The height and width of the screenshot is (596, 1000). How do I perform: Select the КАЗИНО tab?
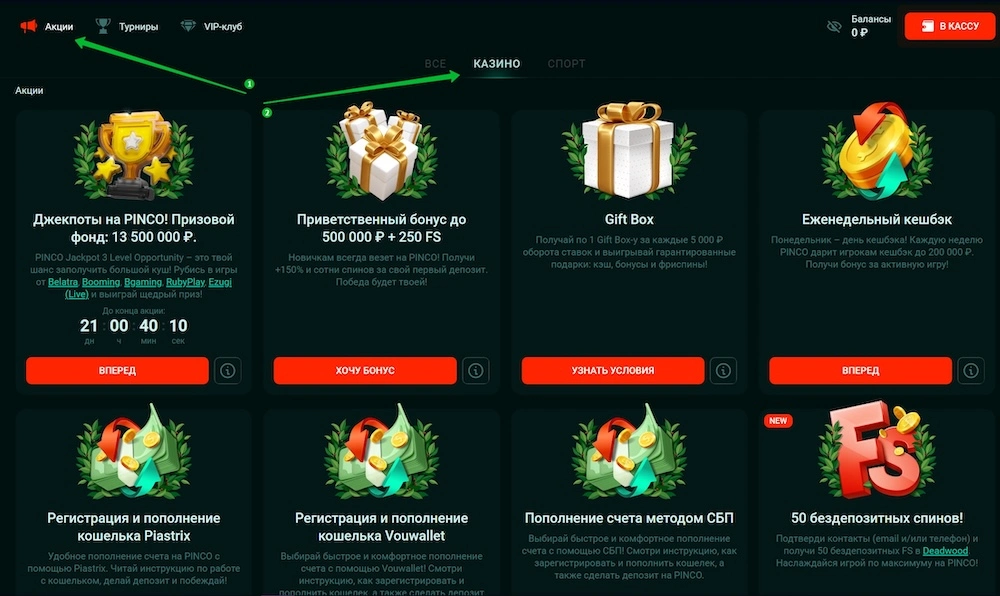pyautogui.click(x=497, y=64)
